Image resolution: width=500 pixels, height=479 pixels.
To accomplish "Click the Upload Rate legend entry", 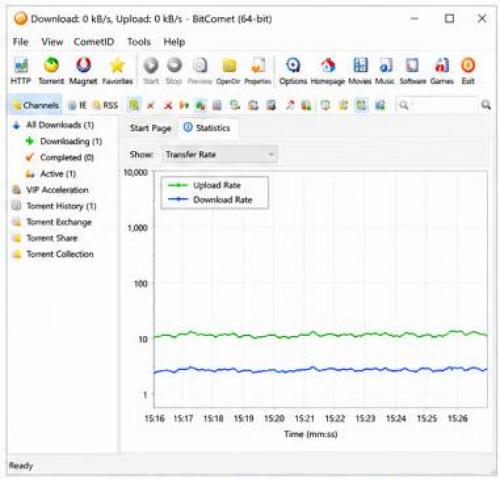I will click(x=204, y=185).
